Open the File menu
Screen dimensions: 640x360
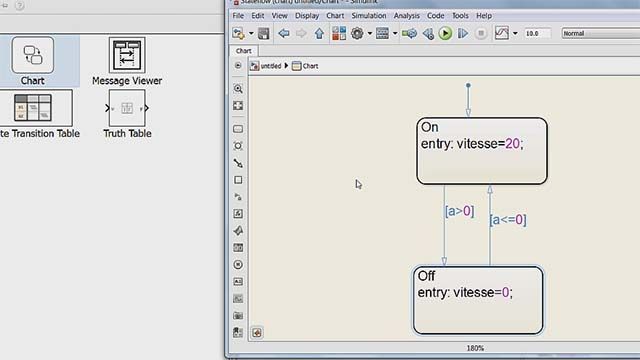pos(238,16)
